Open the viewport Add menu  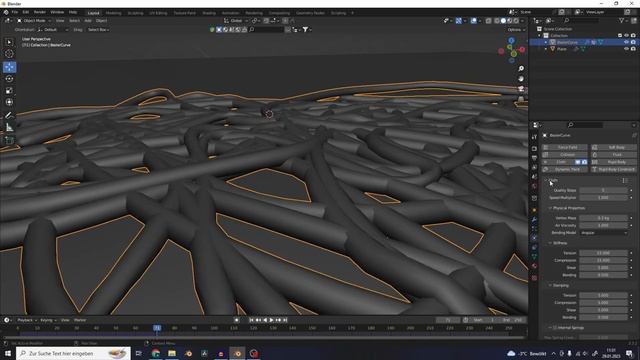pos(88,20)
